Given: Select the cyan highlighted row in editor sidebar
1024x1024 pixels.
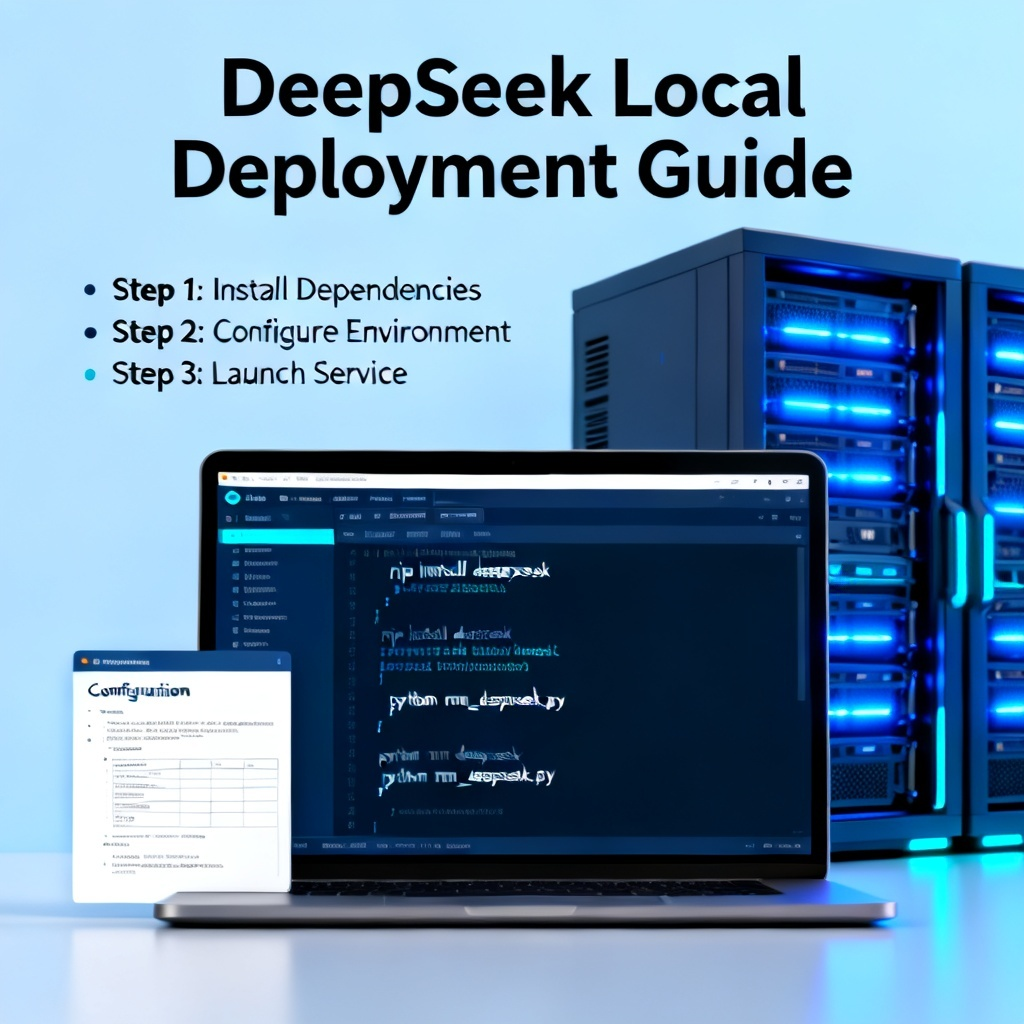Looking at the screenshot, I should point(277,536).
